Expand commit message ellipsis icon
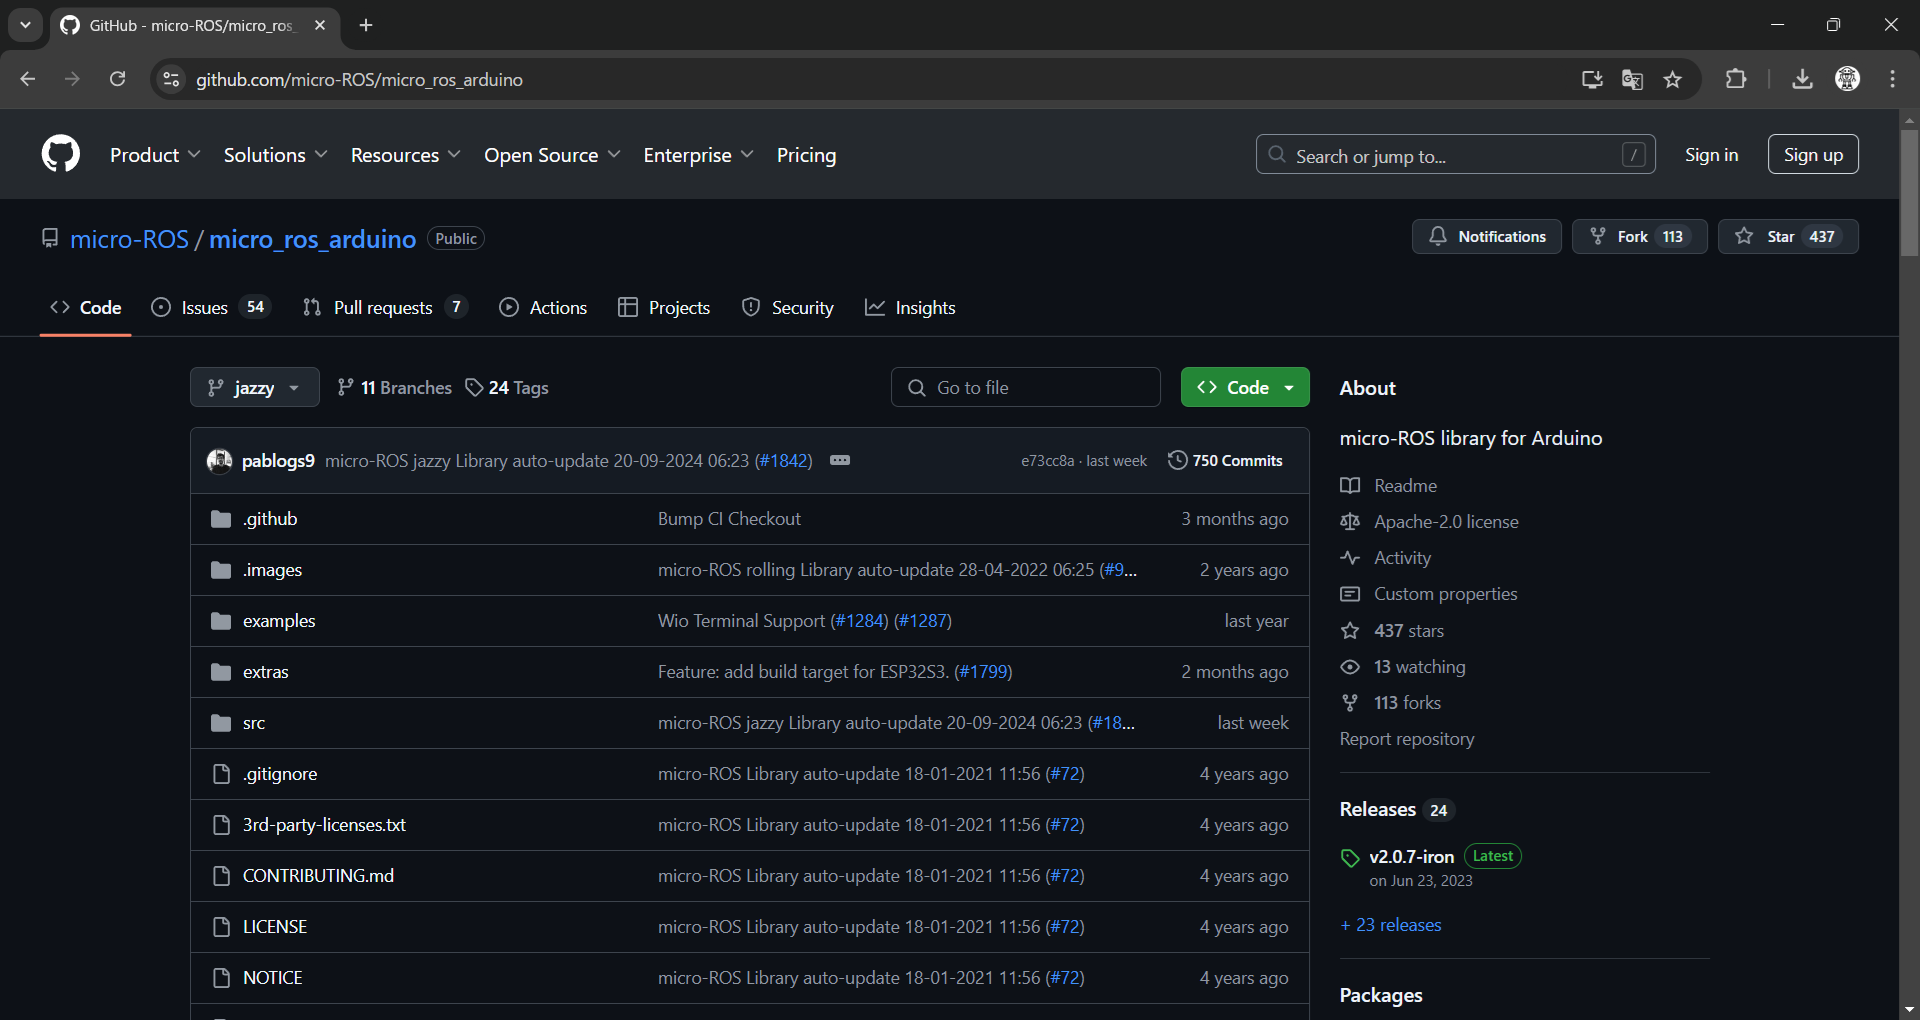1920x1020 pixels. click(x=840, y=460)
